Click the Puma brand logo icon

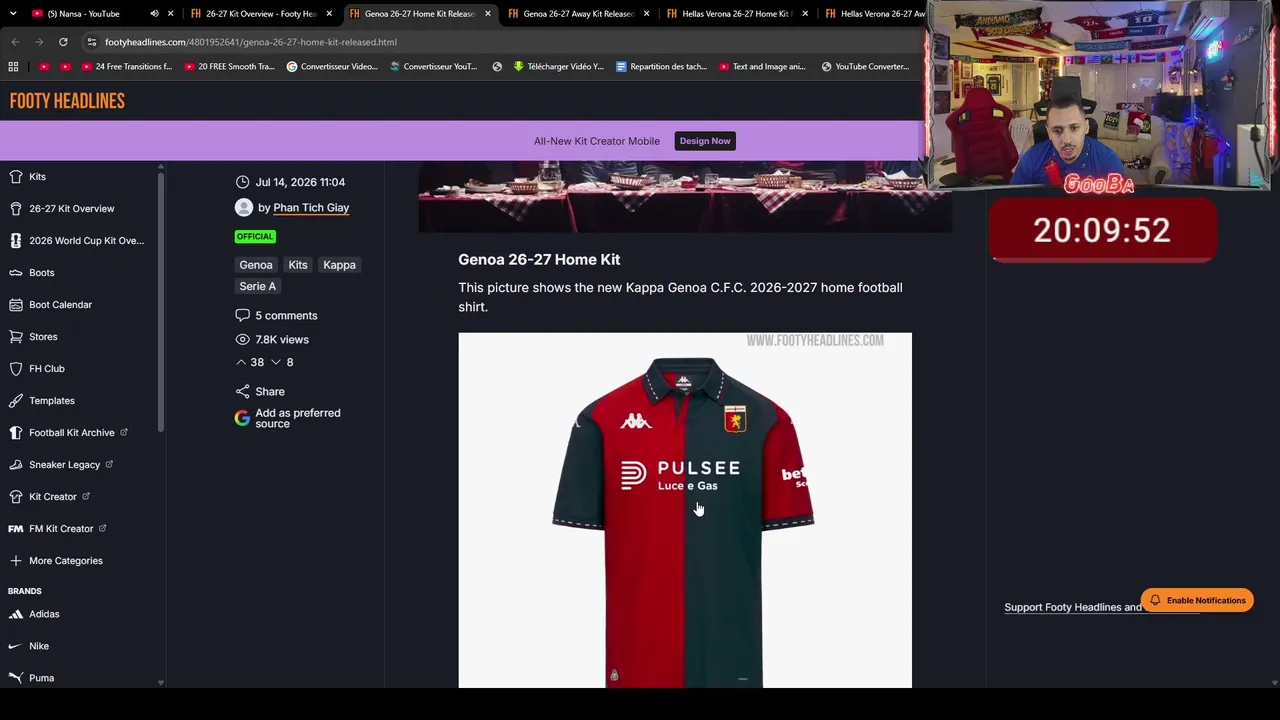coord(15,678)
